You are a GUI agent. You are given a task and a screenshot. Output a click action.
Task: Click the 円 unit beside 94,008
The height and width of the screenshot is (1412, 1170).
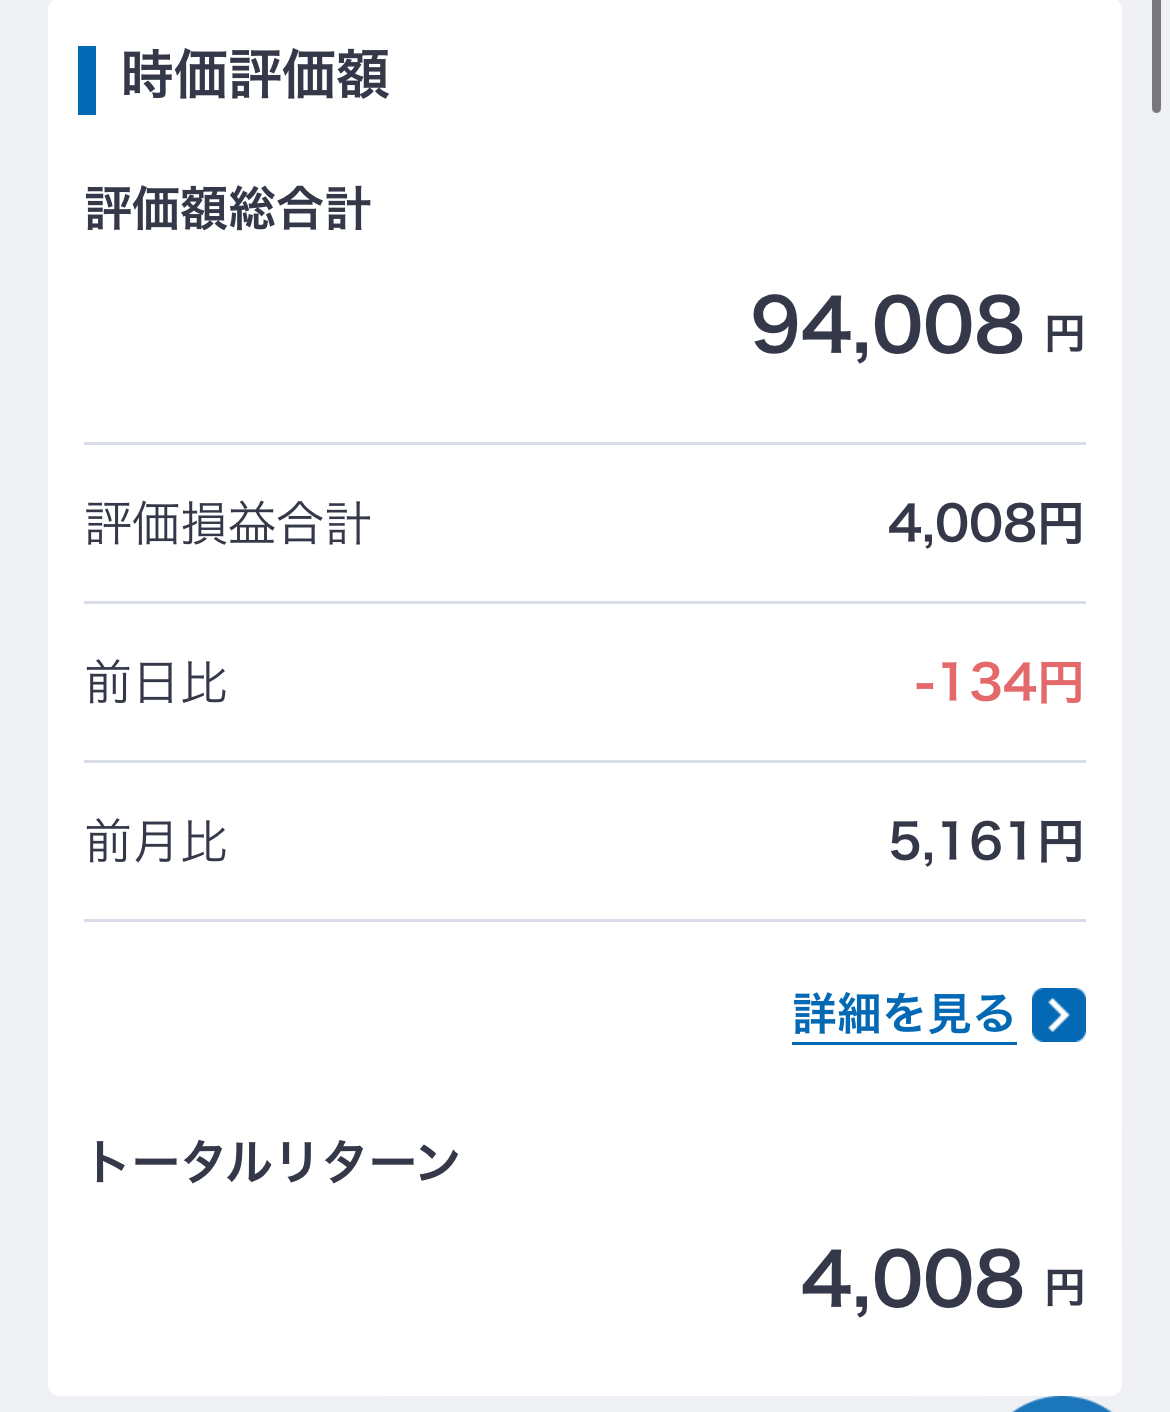[x=1065, y=334]
